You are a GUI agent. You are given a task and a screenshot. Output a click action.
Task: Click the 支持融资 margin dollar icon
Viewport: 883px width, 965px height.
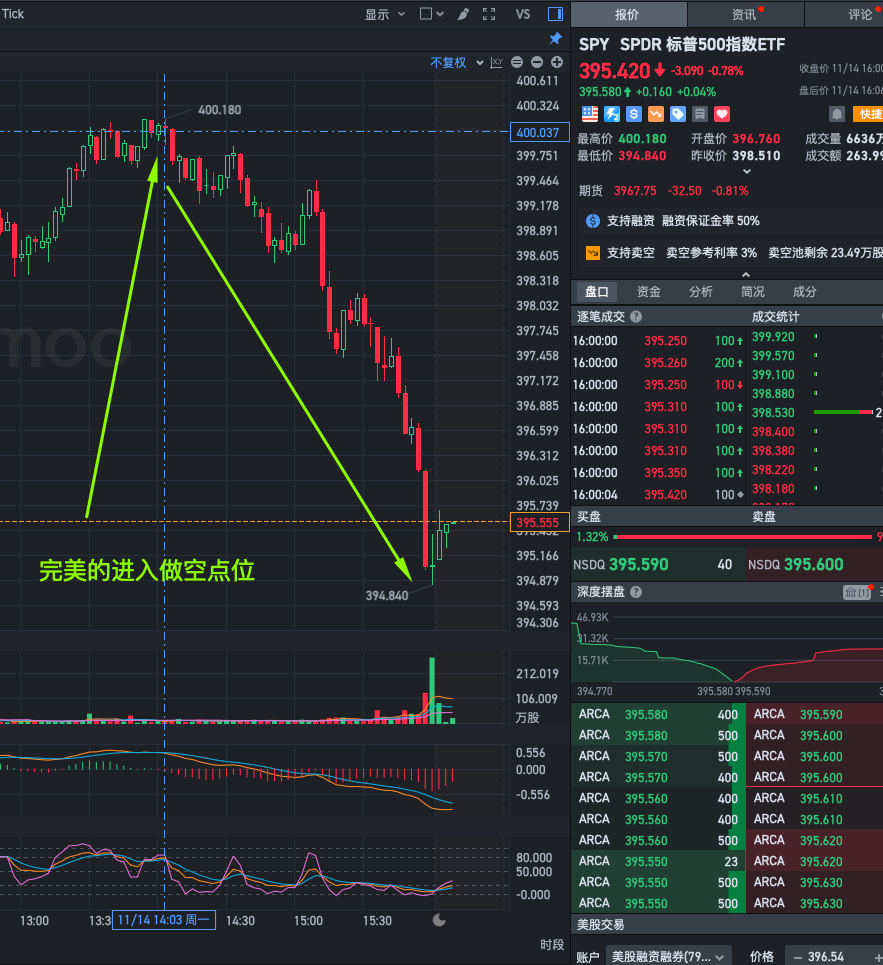[x=593, y=221]
